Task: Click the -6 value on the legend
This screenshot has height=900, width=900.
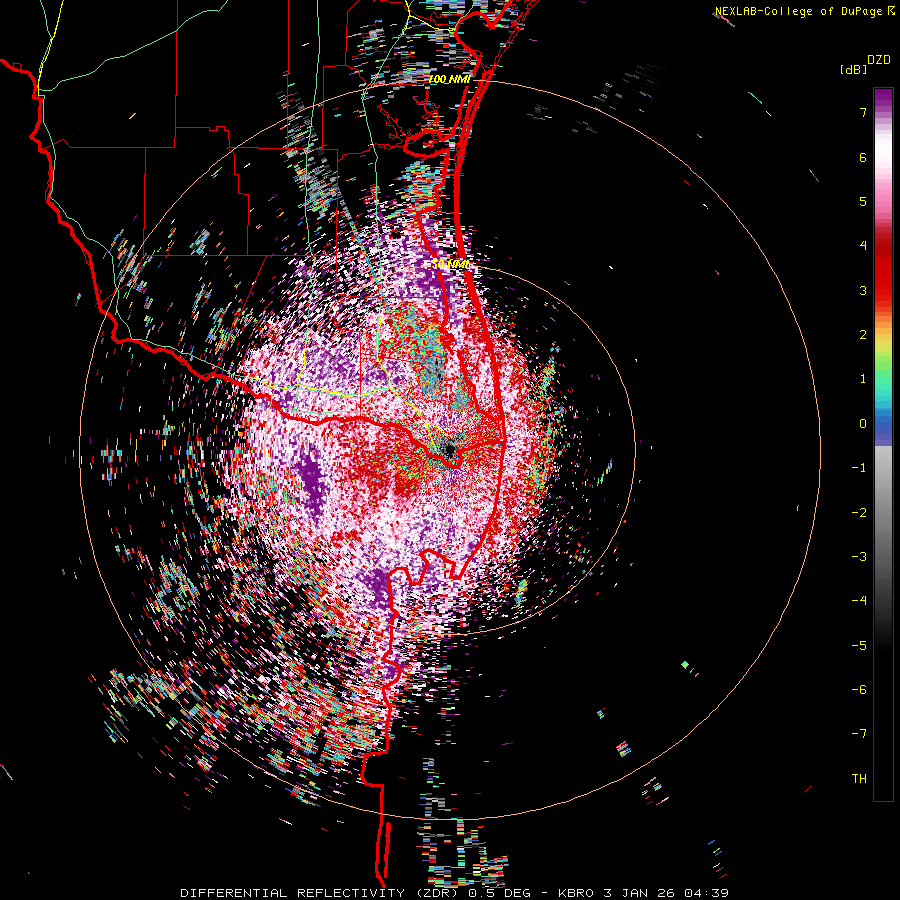Action: [859, 690]
